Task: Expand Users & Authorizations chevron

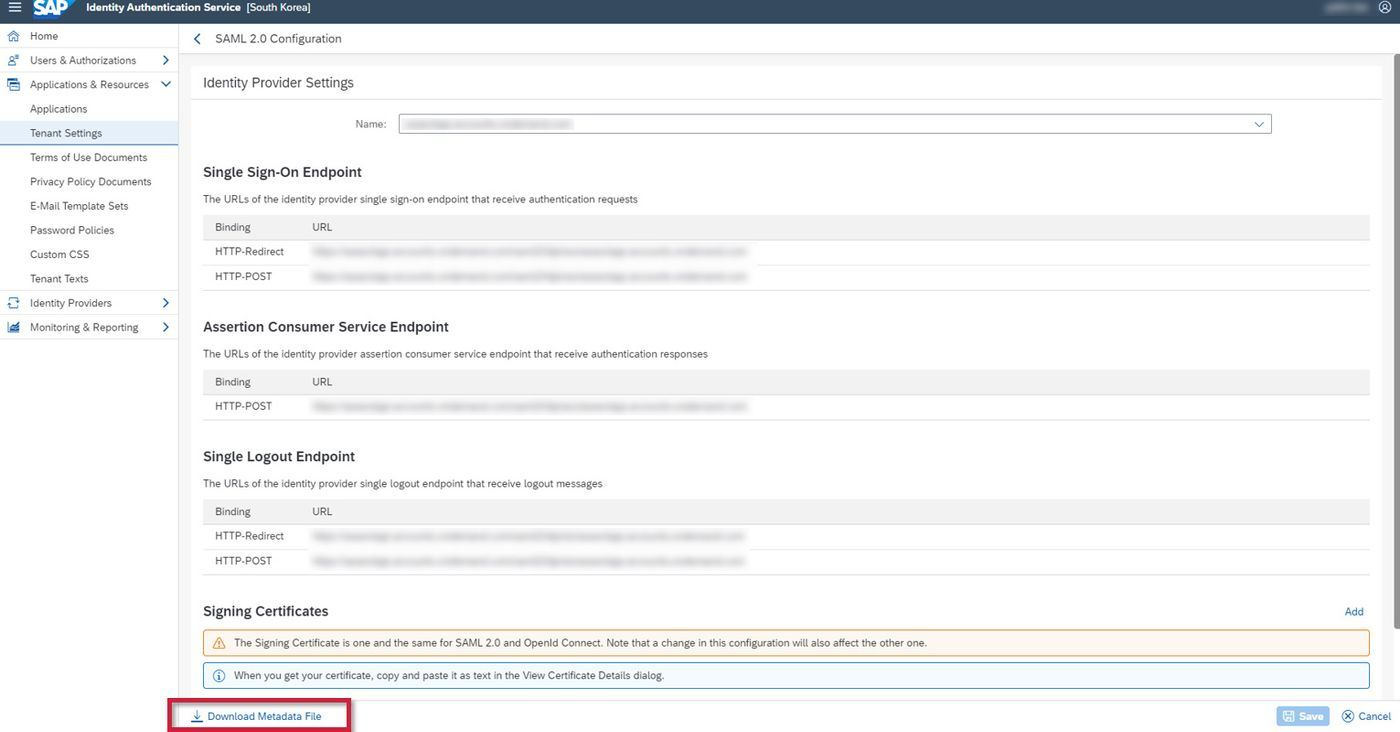Action: (166, 60)
